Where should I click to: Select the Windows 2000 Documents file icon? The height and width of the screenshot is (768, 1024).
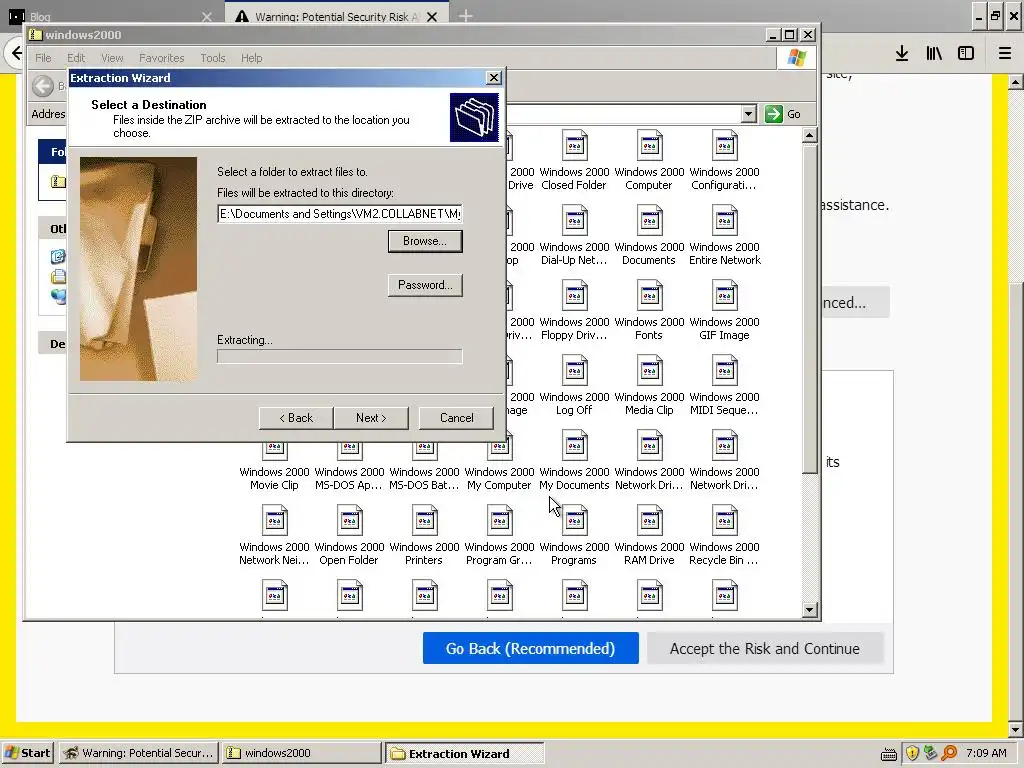pyautogui.click(x=649, y=221)
